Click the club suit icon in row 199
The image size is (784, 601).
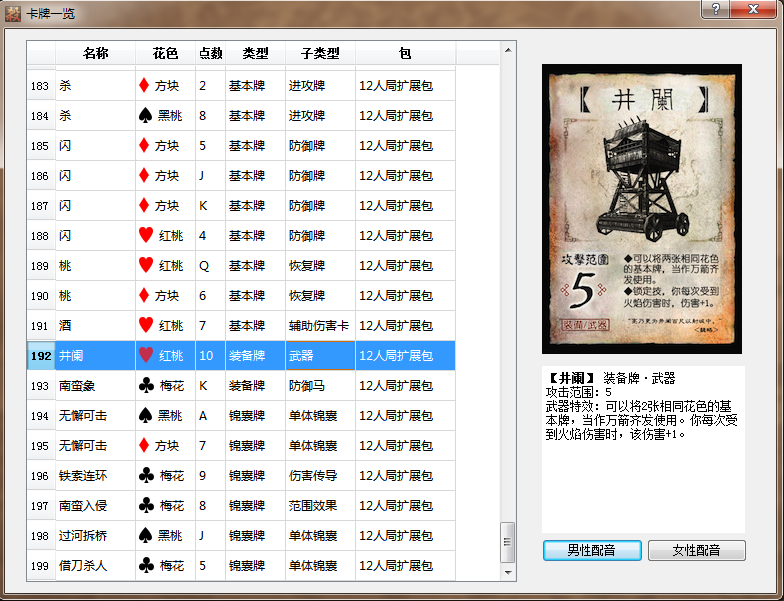tap(146, 566)
